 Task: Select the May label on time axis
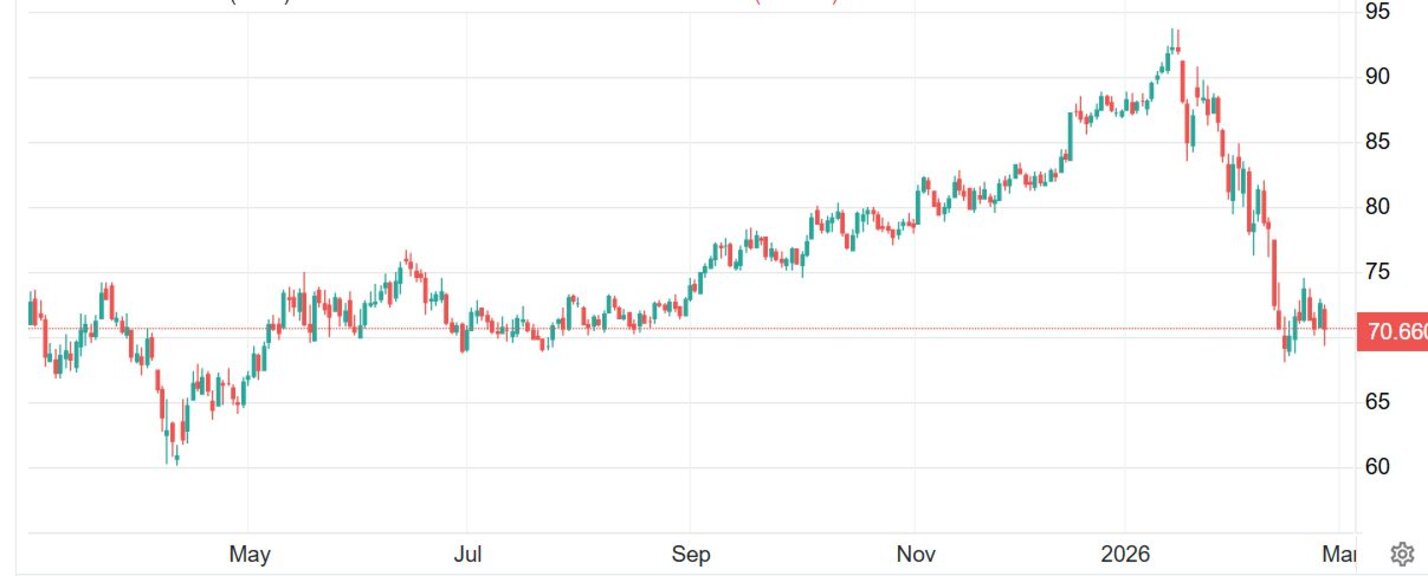pos(249,554)
